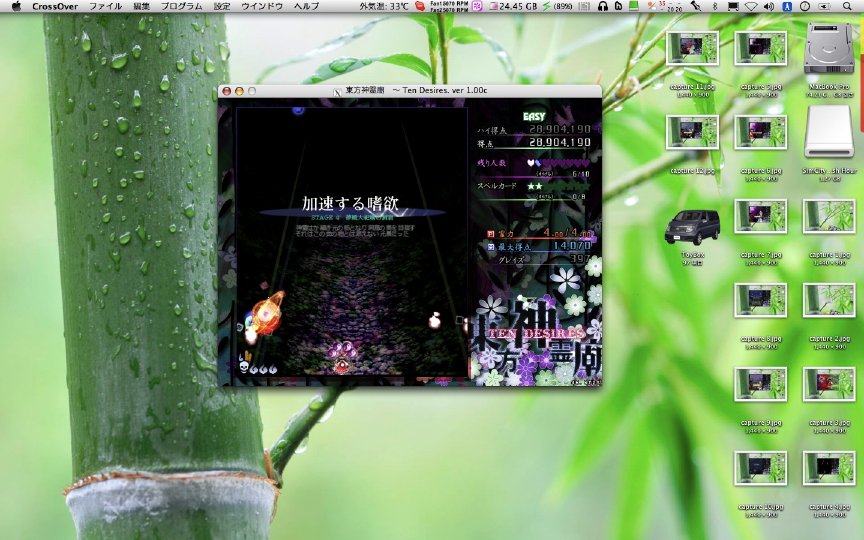This screenshot has width=864, height=540.
Task: Open Spotlight search magnifier
Action: pos(847,6)
